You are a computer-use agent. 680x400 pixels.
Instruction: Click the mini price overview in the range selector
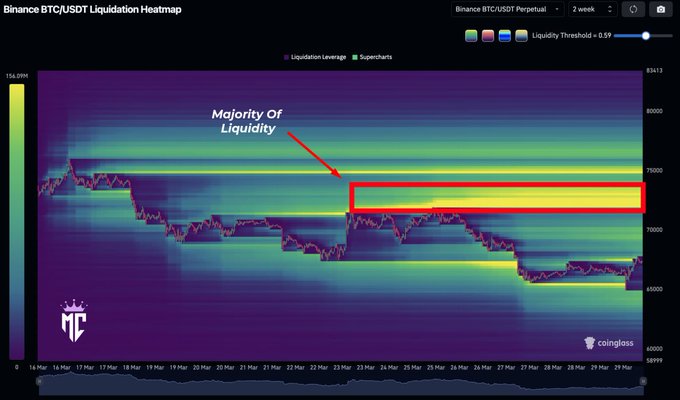tap(341, 384)
